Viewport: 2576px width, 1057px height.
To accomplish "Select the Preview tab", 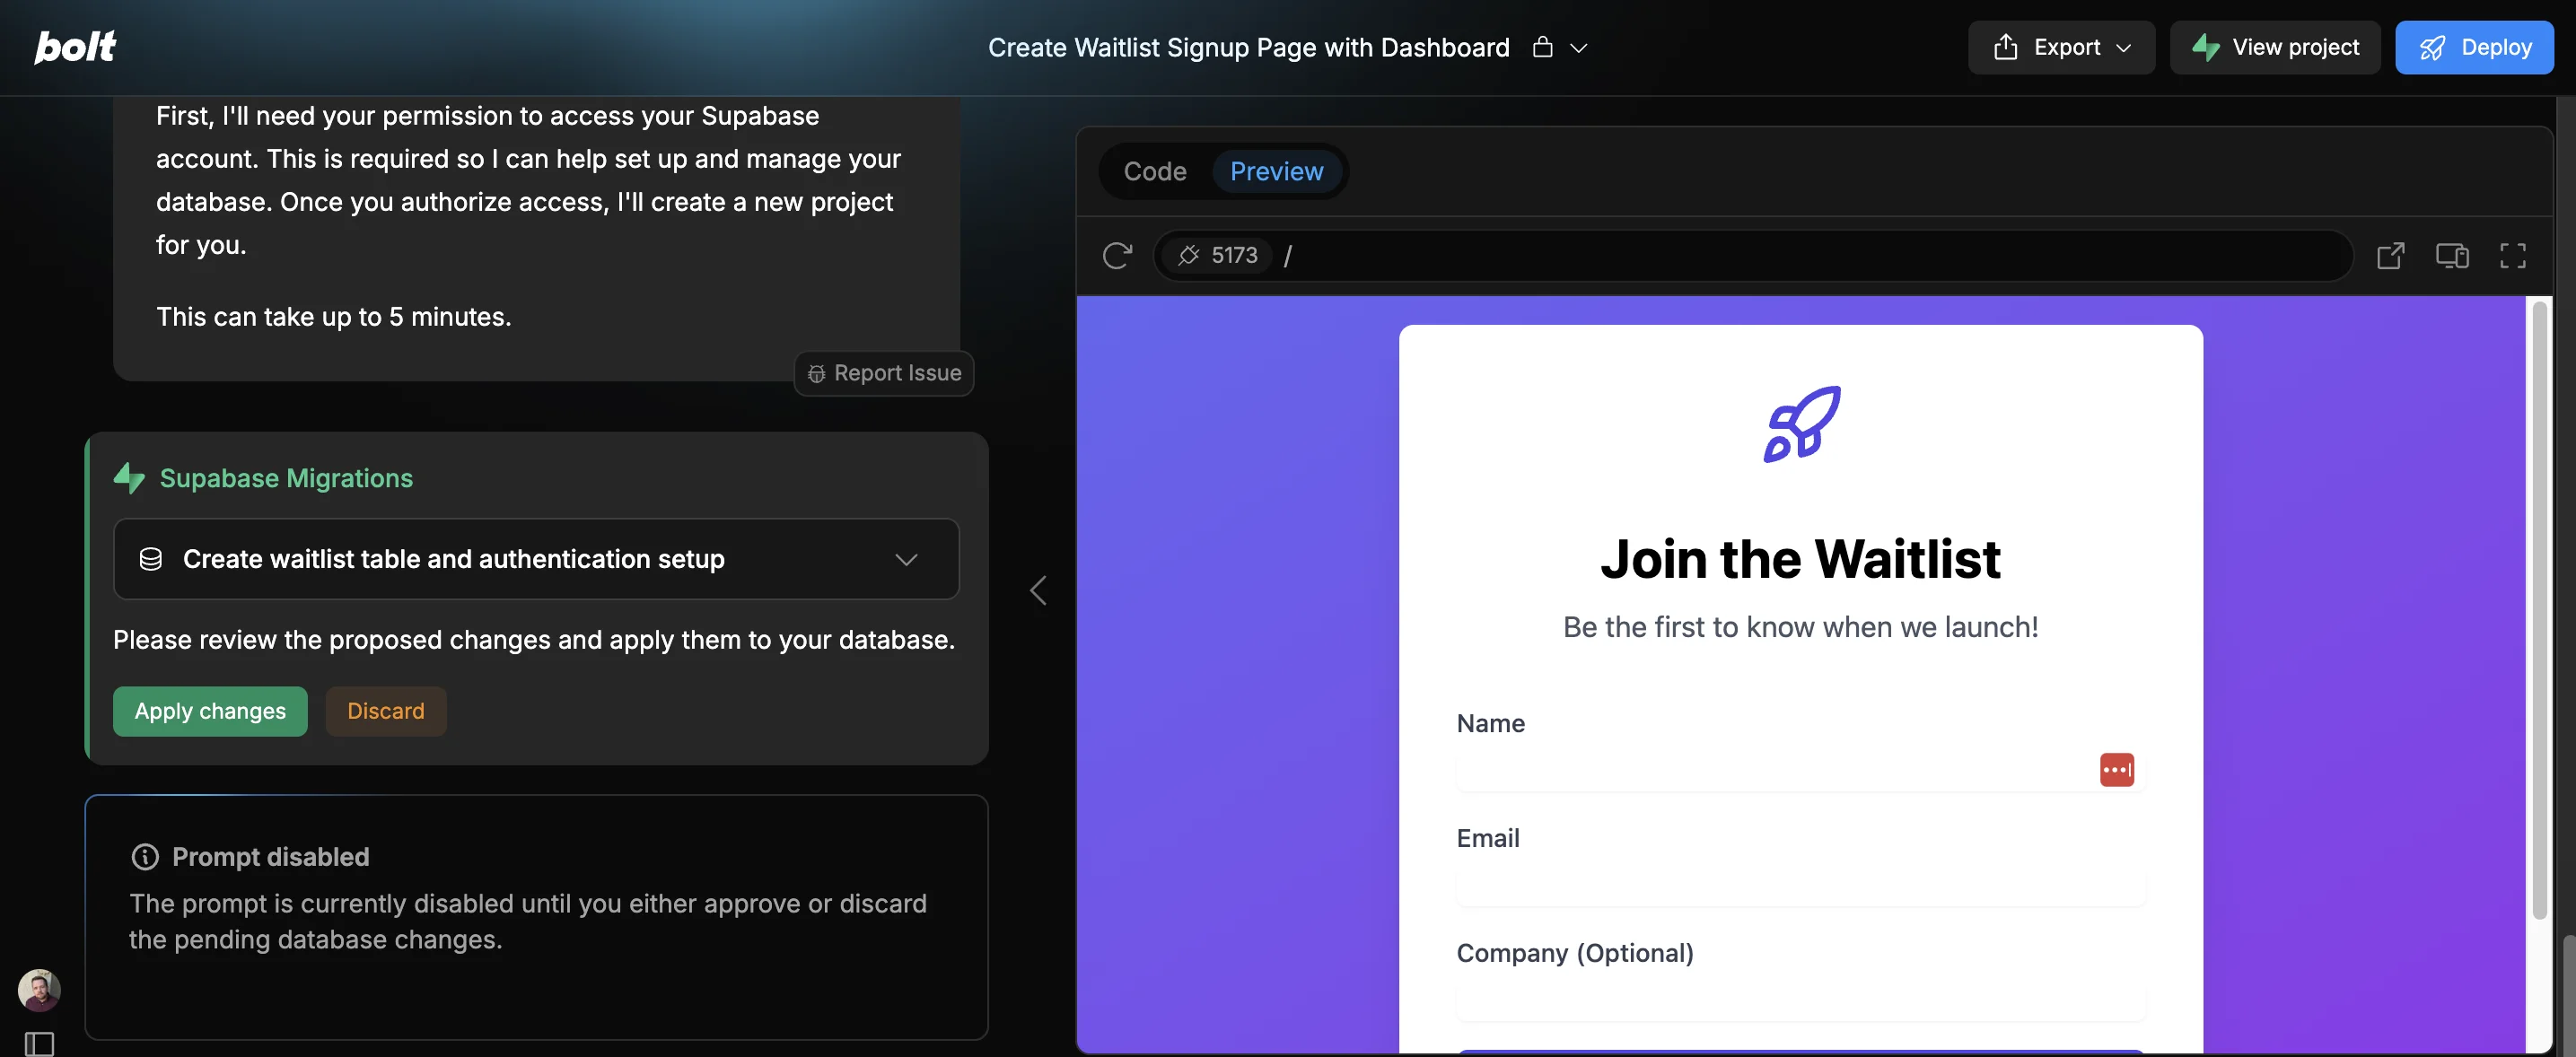I will coord(1276,171).
